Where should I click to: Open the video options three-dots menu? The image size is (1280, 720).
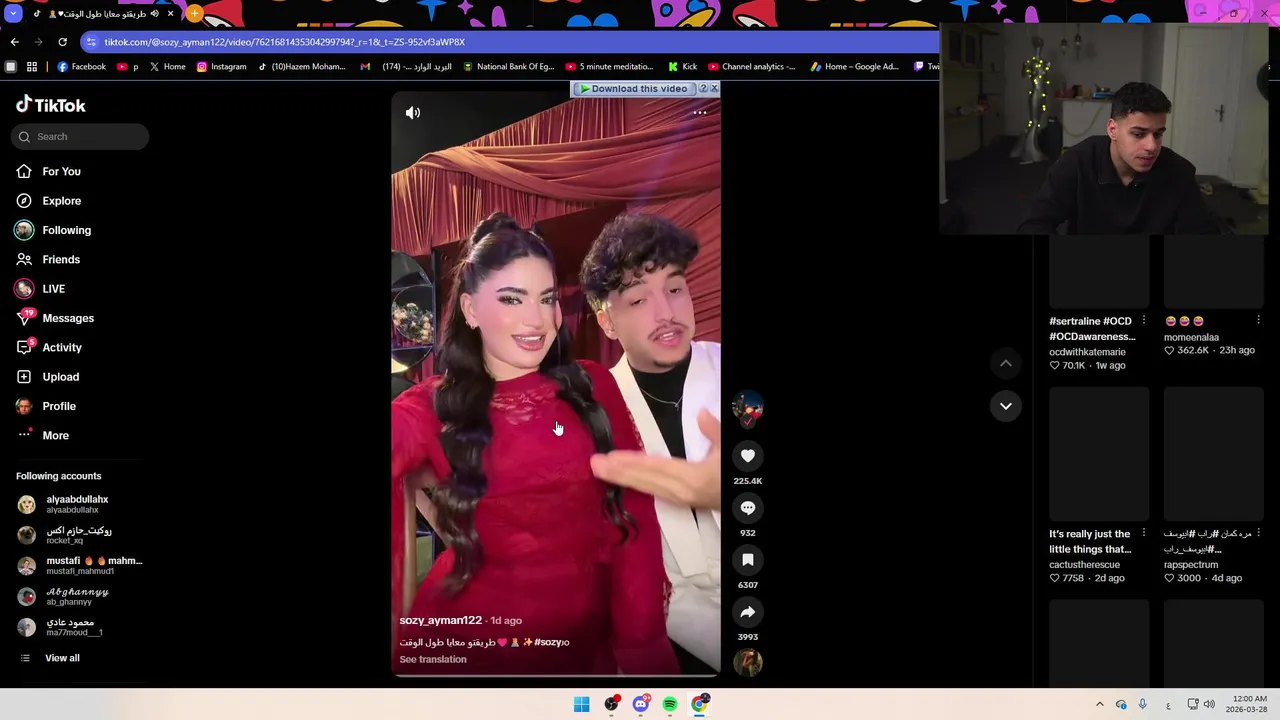coord(700,113)
